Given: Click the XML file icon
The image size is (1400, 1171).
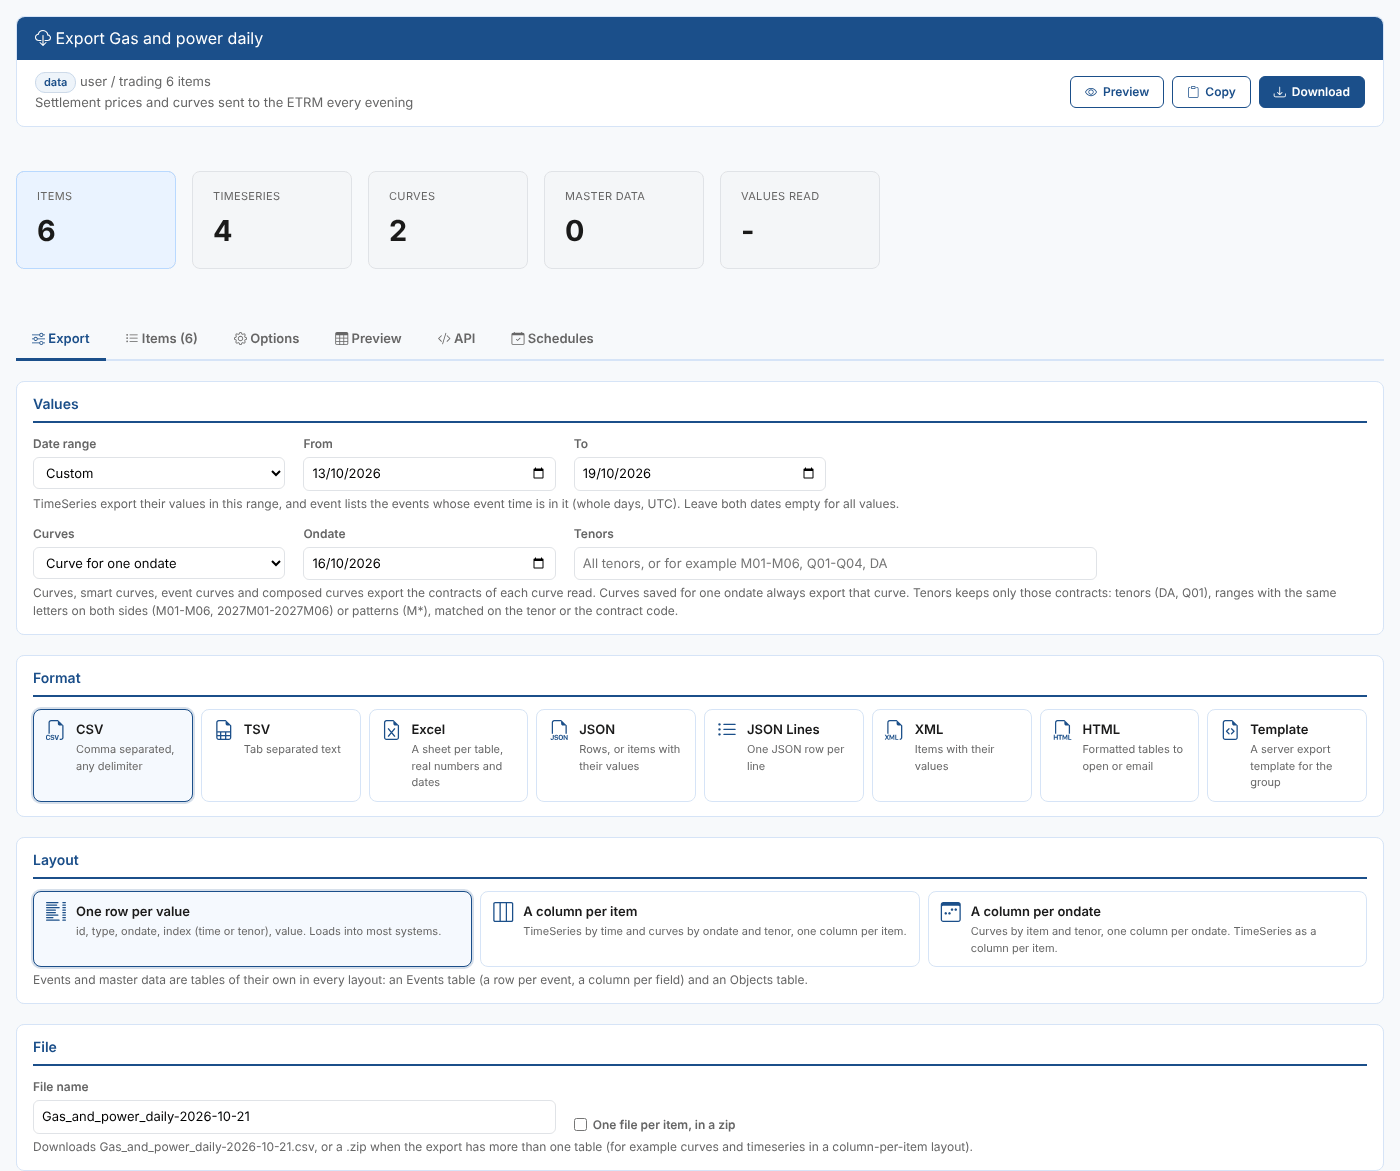Looking at the screenshot, I should pyautogui.click(x=892, y=731).
